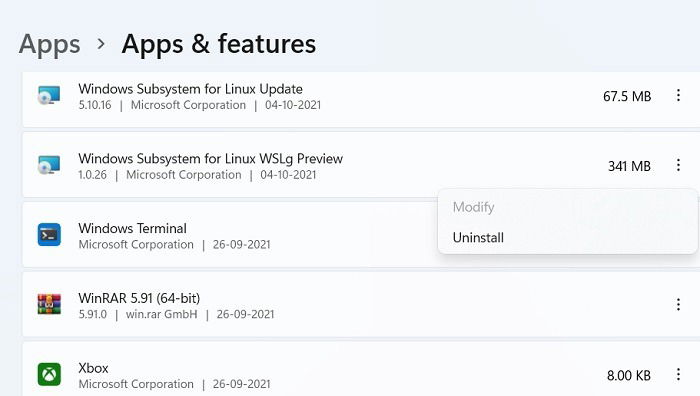700x396 pixels.
Task: Click the WSLg Preview app icon
Action: [x=49, y=165]
